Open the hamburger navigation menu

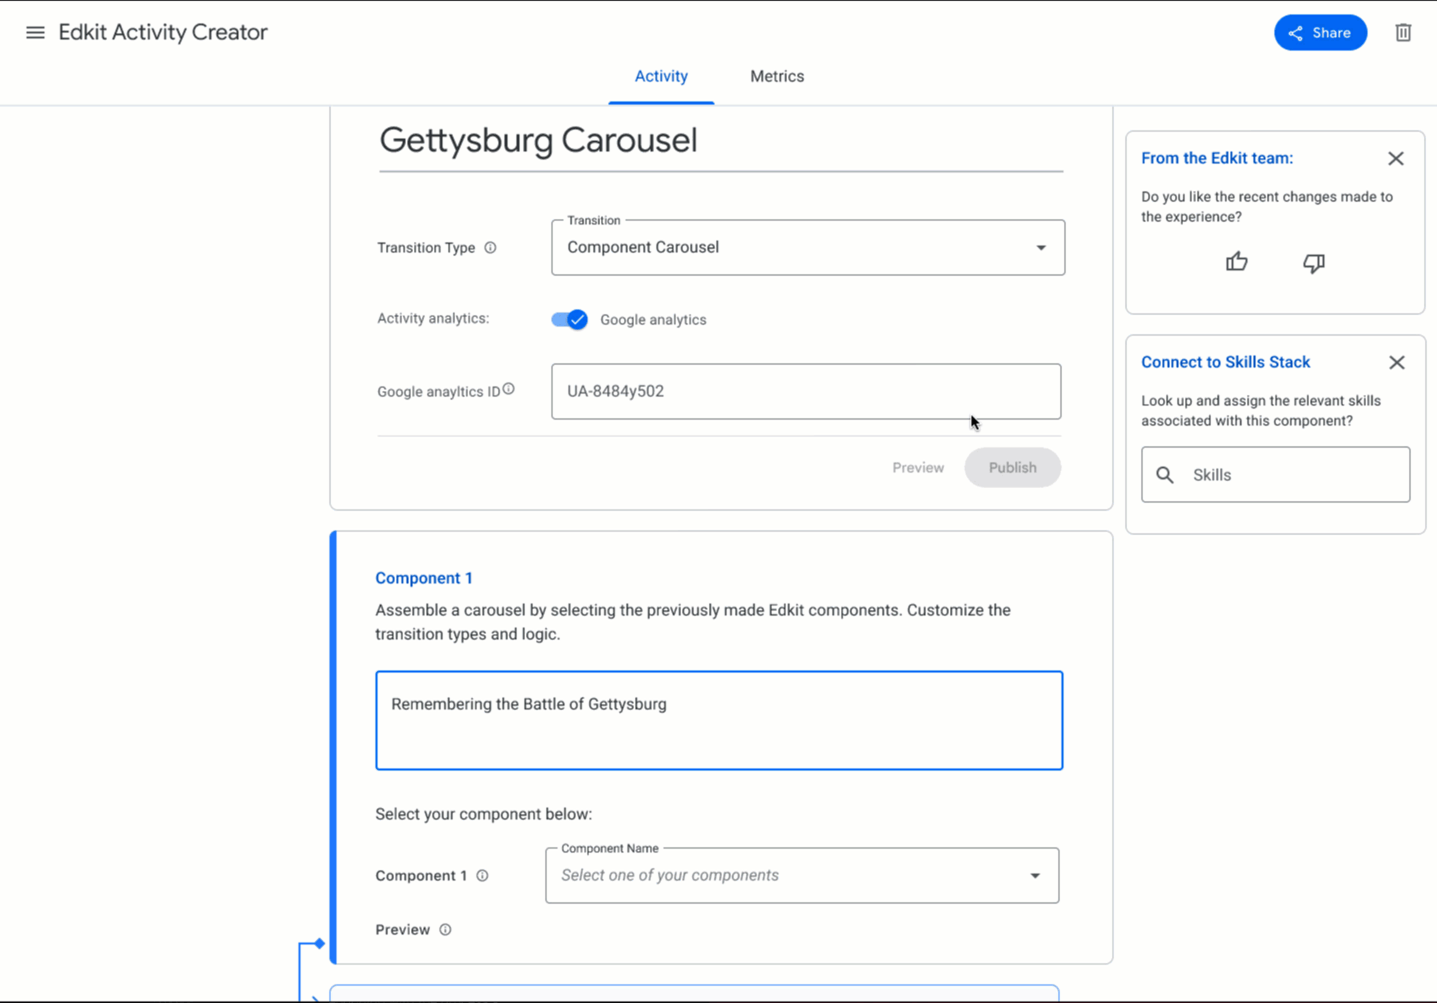[x=35, y=33]
